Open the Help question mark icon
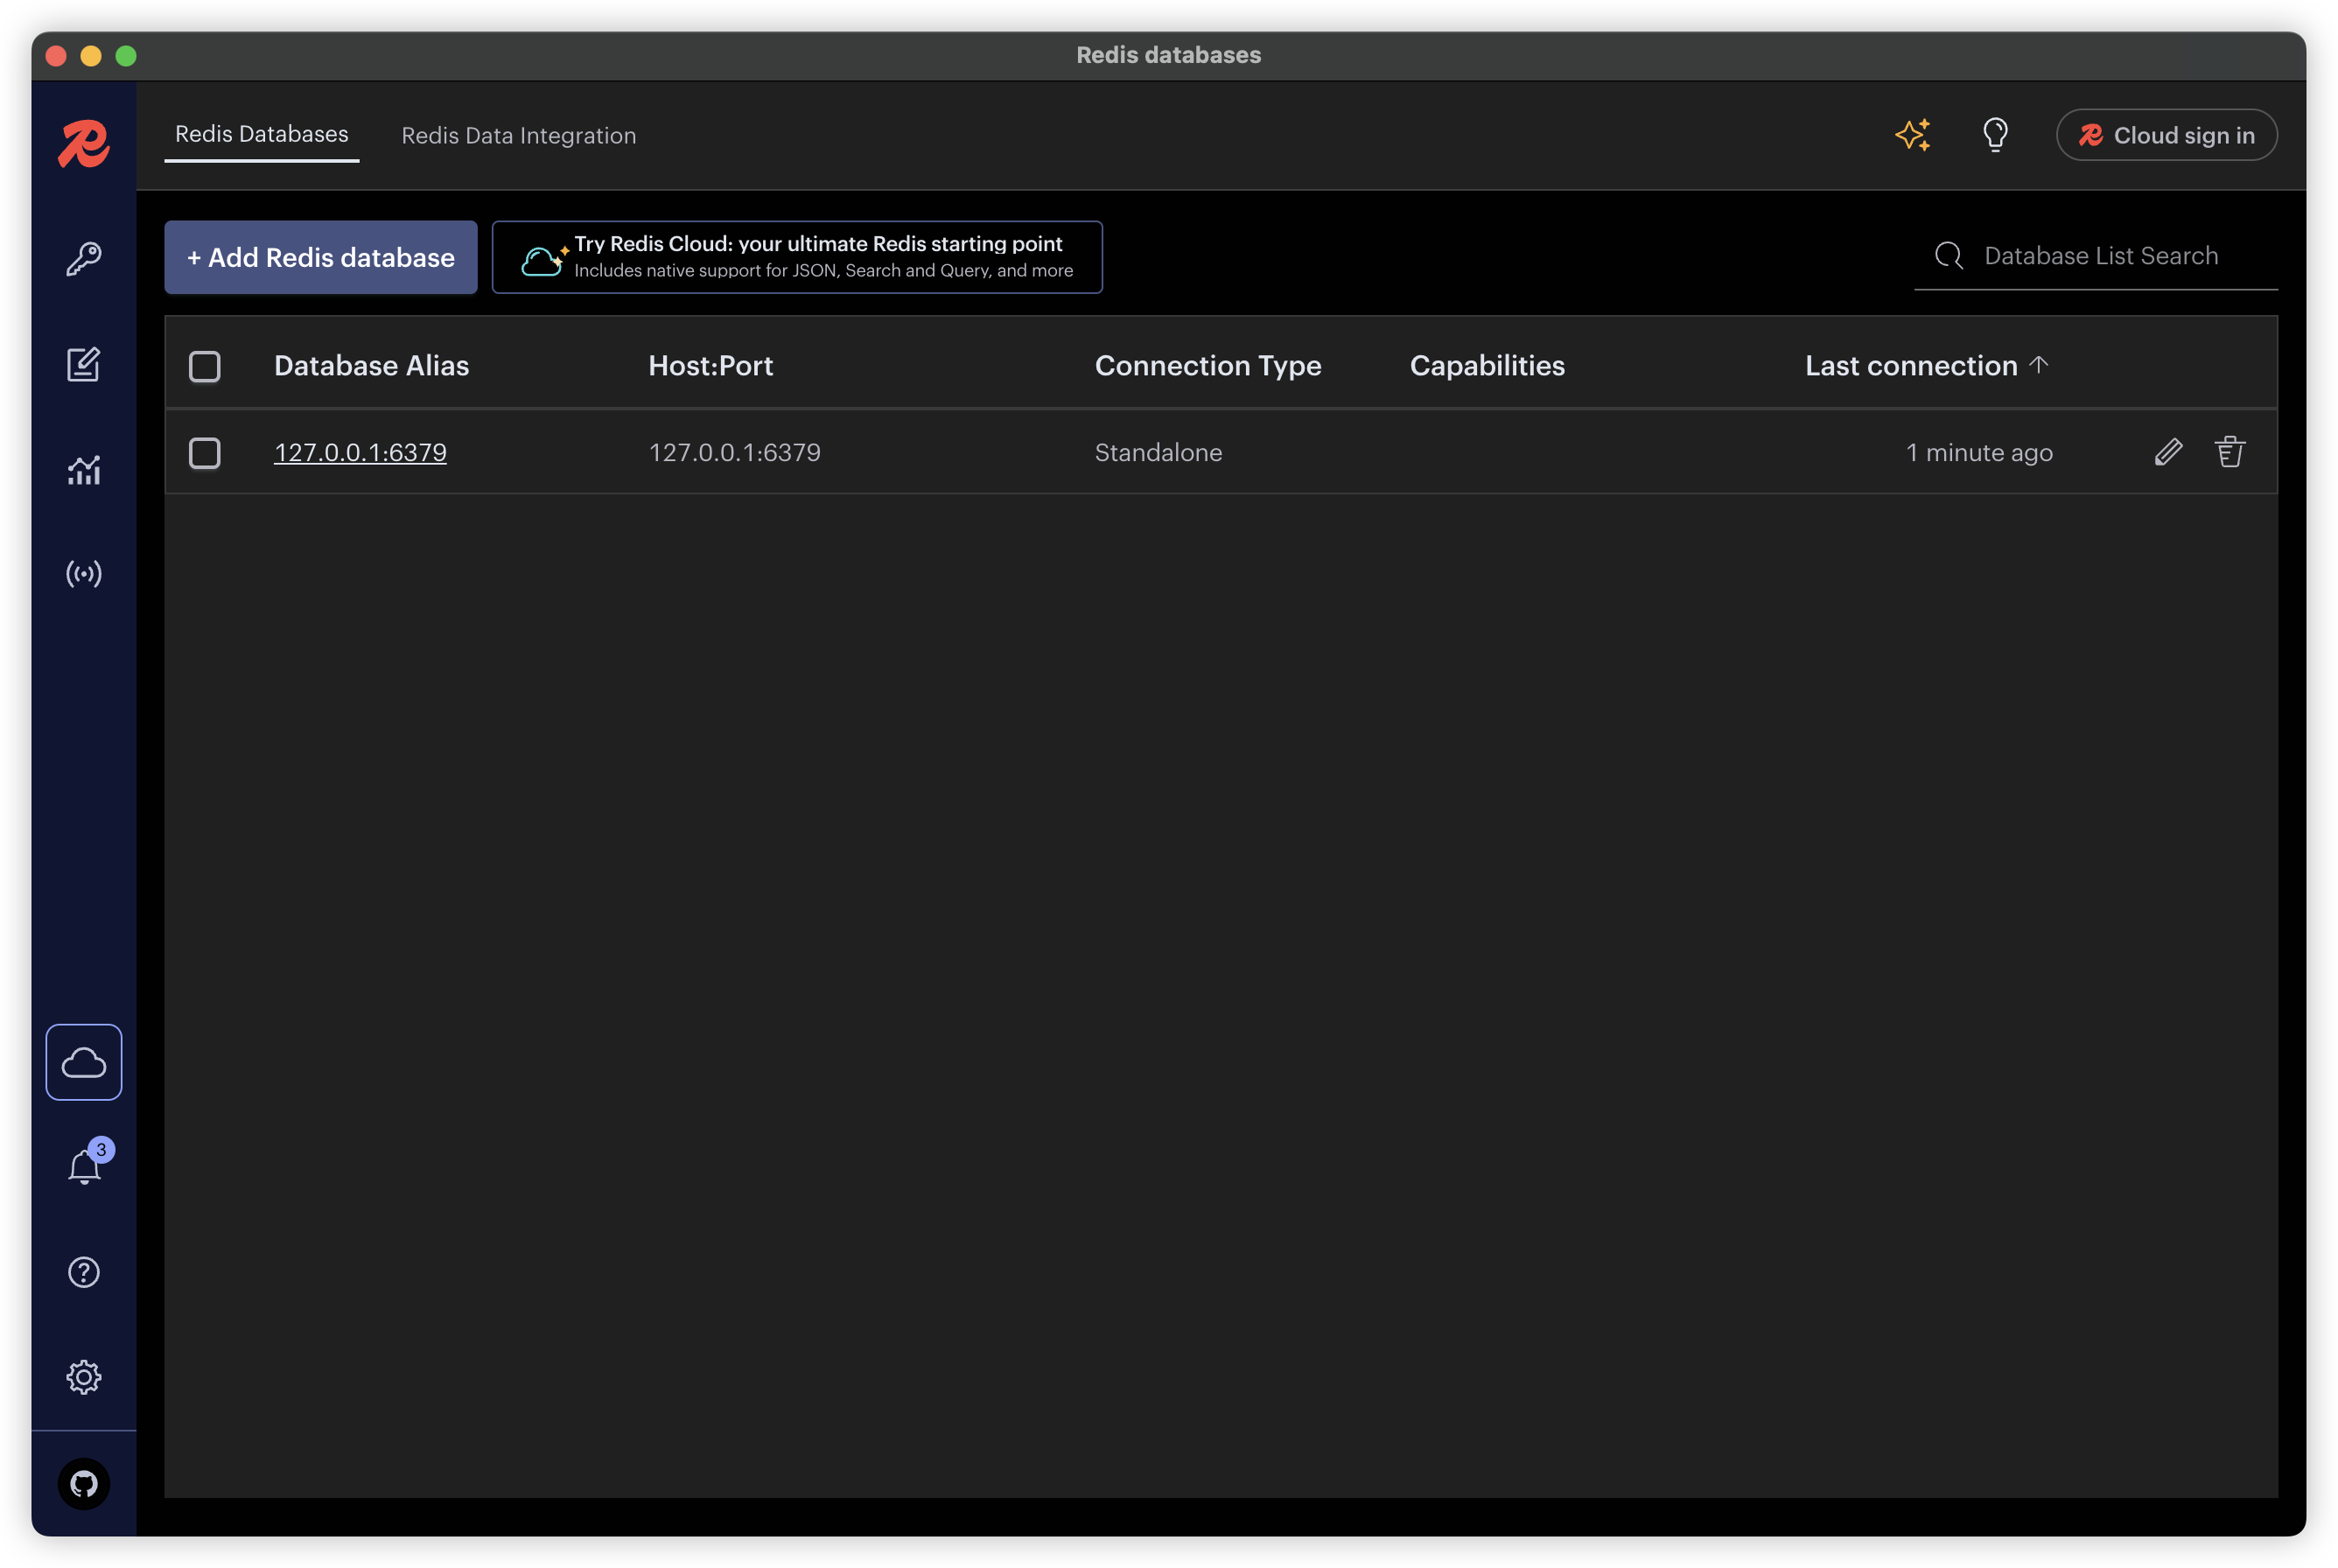Screen dimensions: 2338x1568 84,1272
